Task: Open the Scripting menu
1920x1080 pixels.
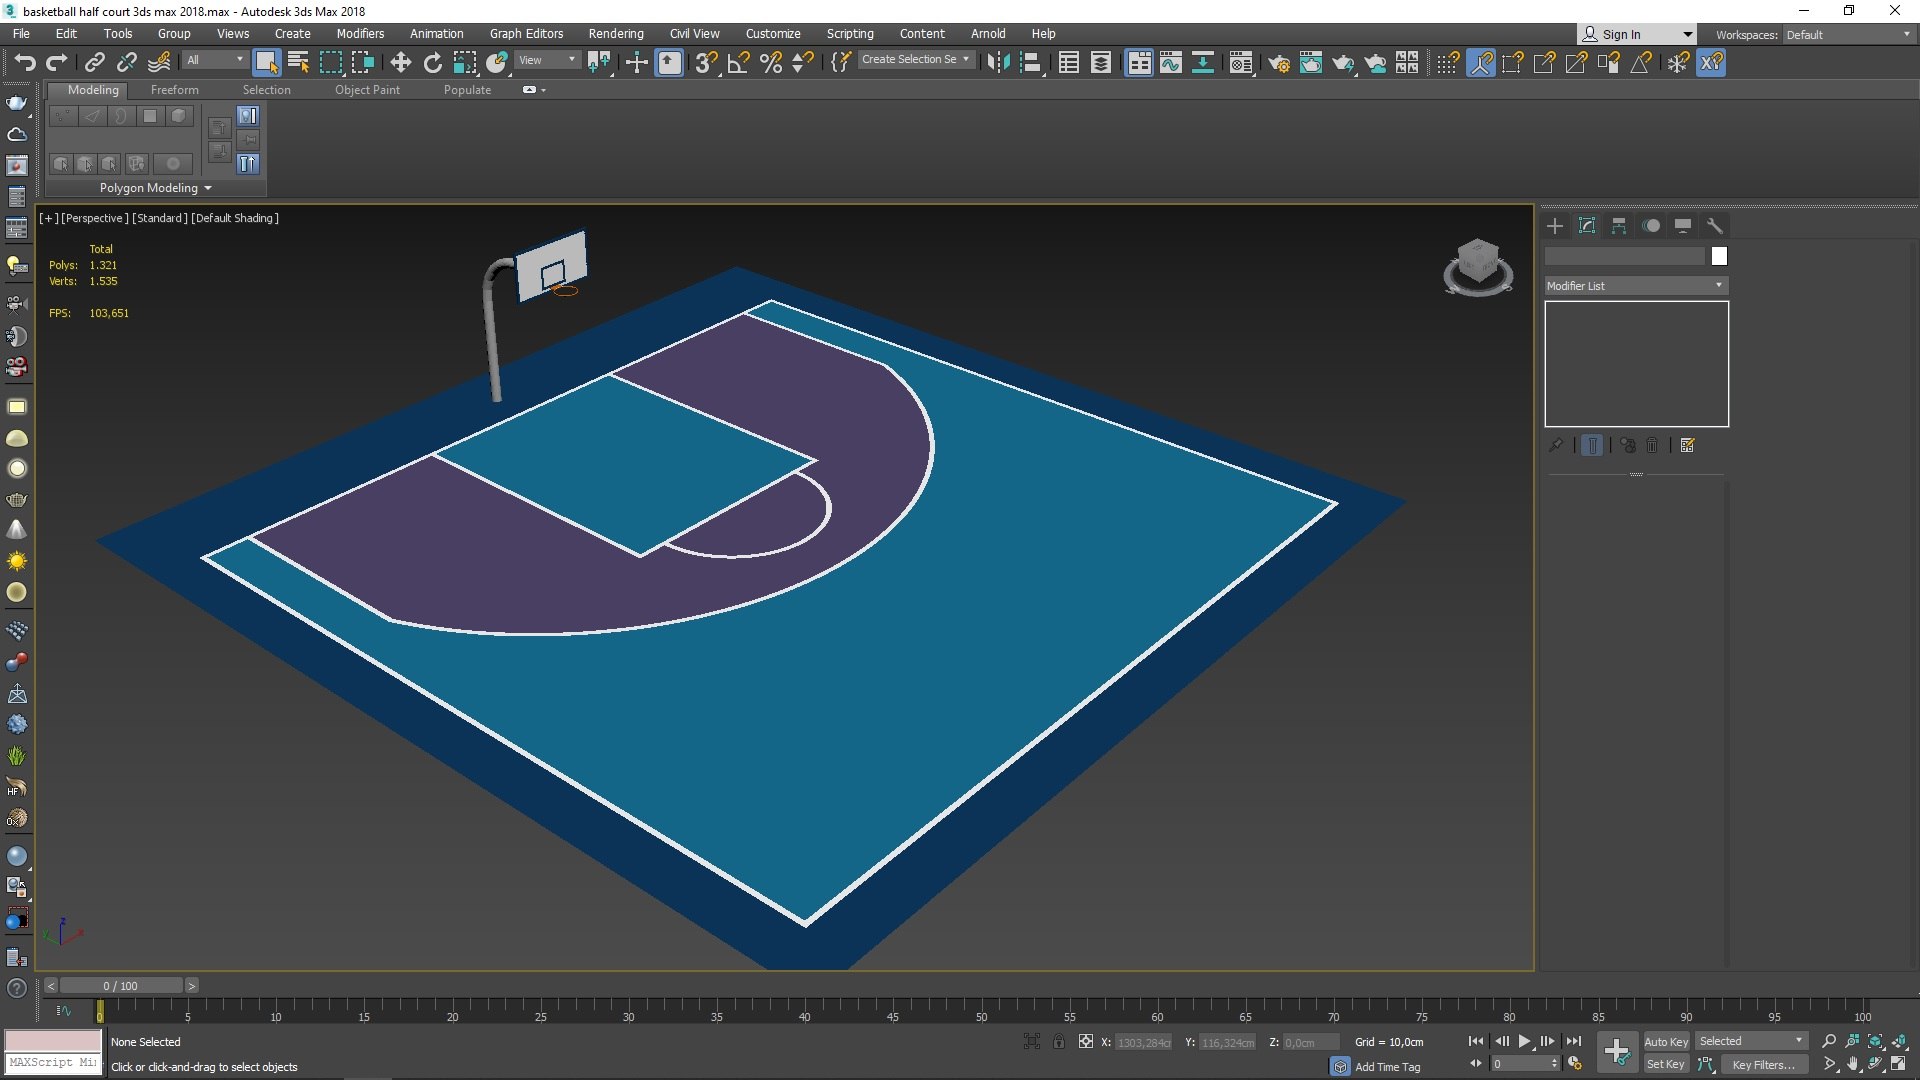Action: (850, 34)
